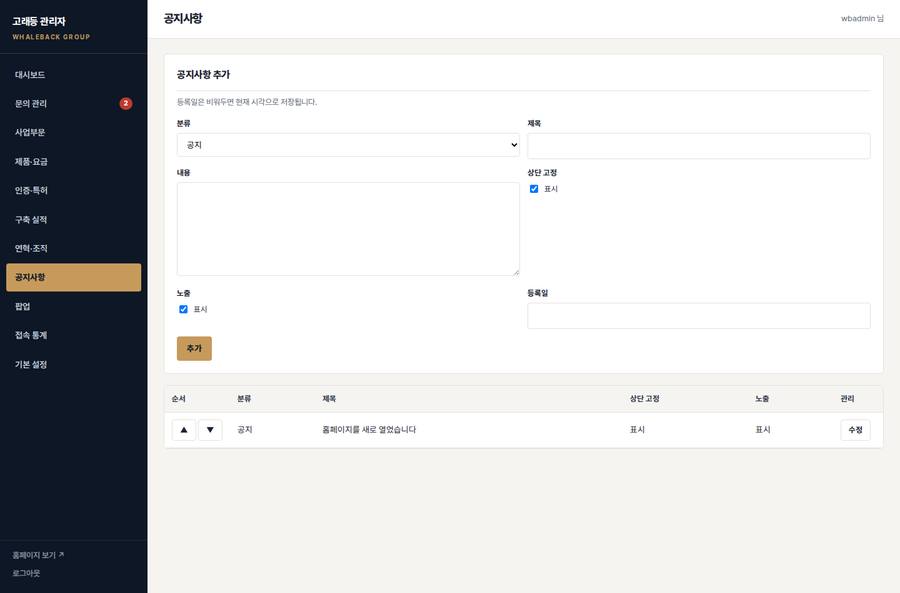Click the 추가 button to add notice

tap(194, 348)
